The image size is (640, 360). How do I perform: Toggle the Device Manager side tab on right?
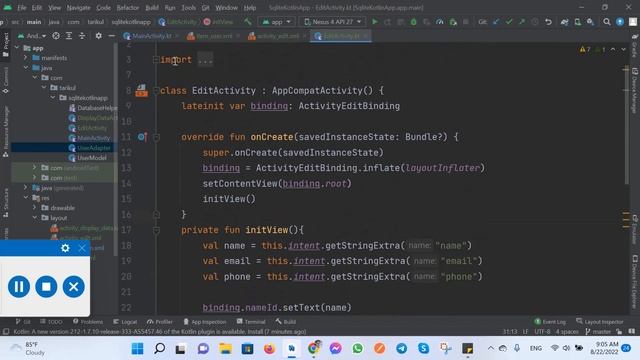pos(635,90)
